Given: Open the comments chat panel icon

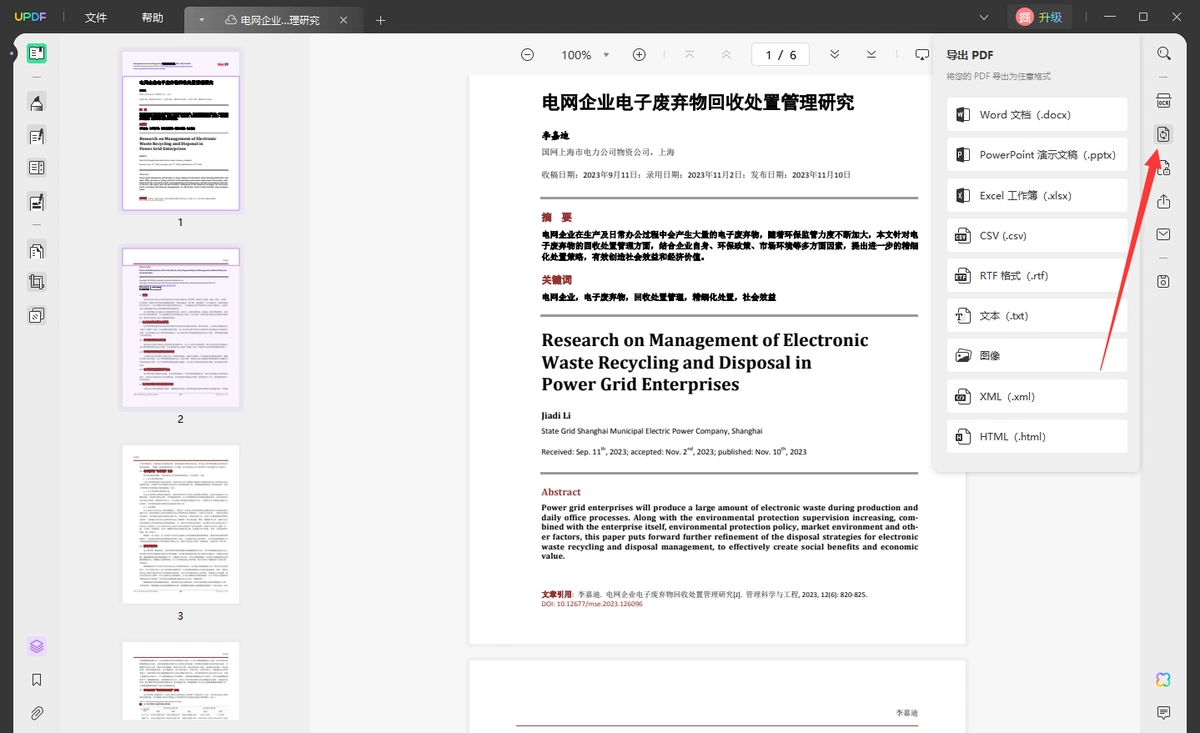Looking at the screenshot, I should 1163,713.
